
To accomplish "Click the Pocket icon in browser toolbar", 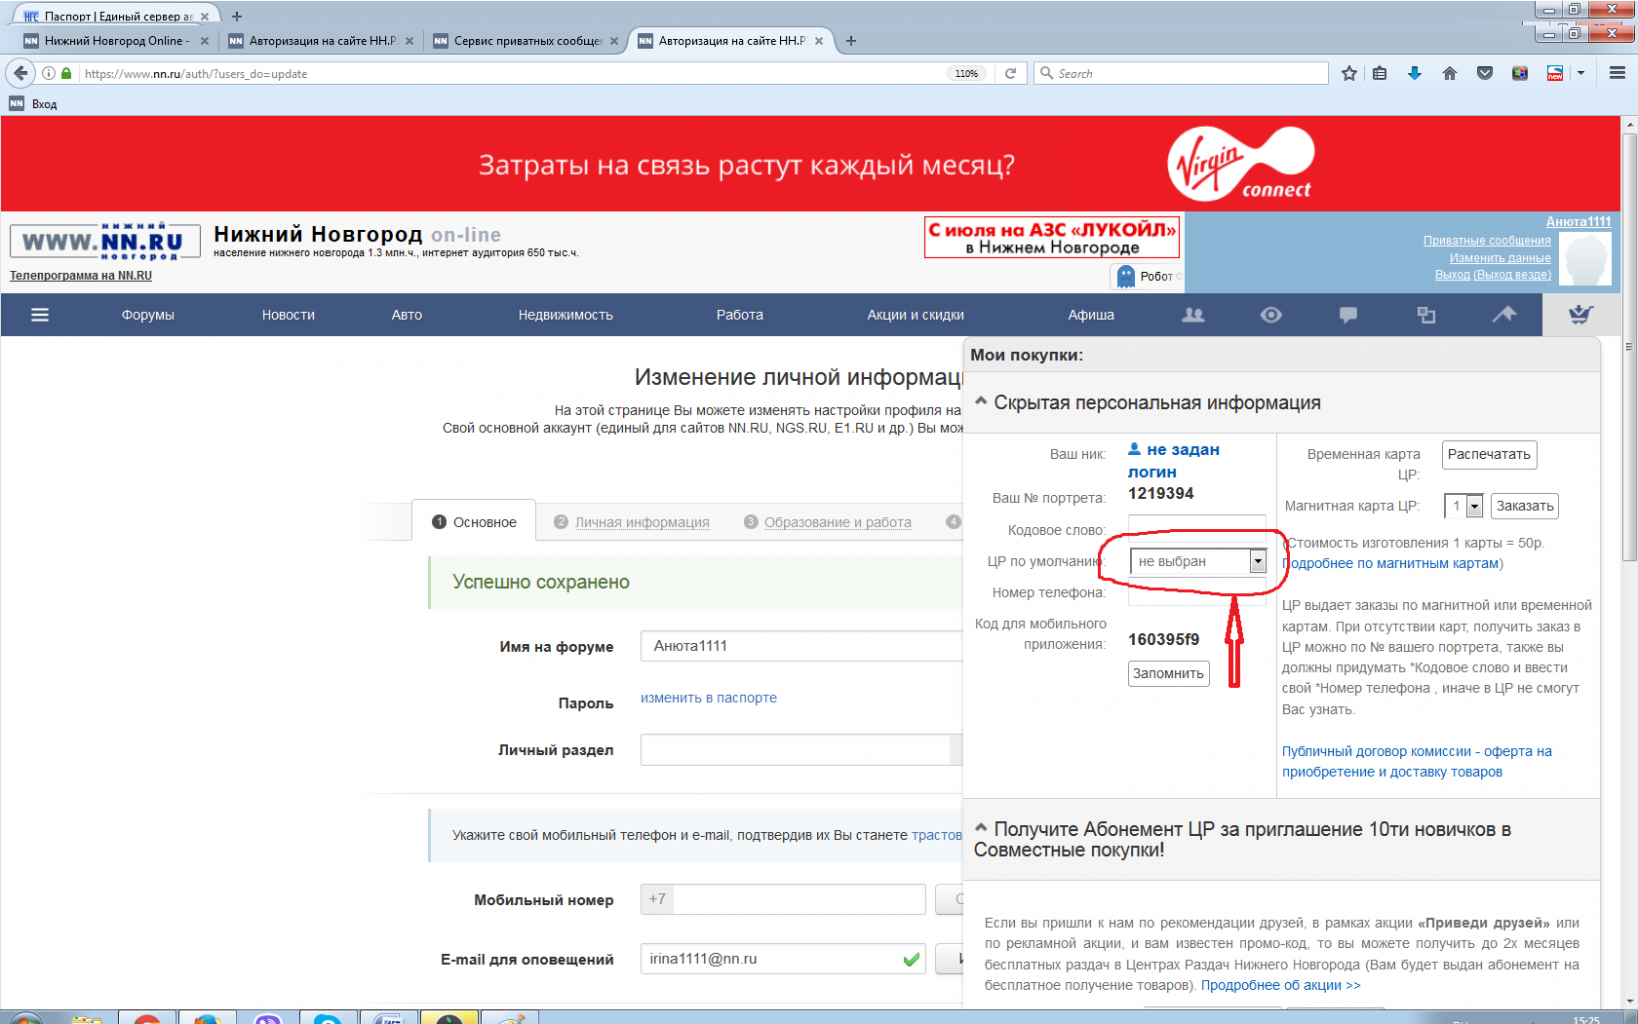I will [1484, 73].
